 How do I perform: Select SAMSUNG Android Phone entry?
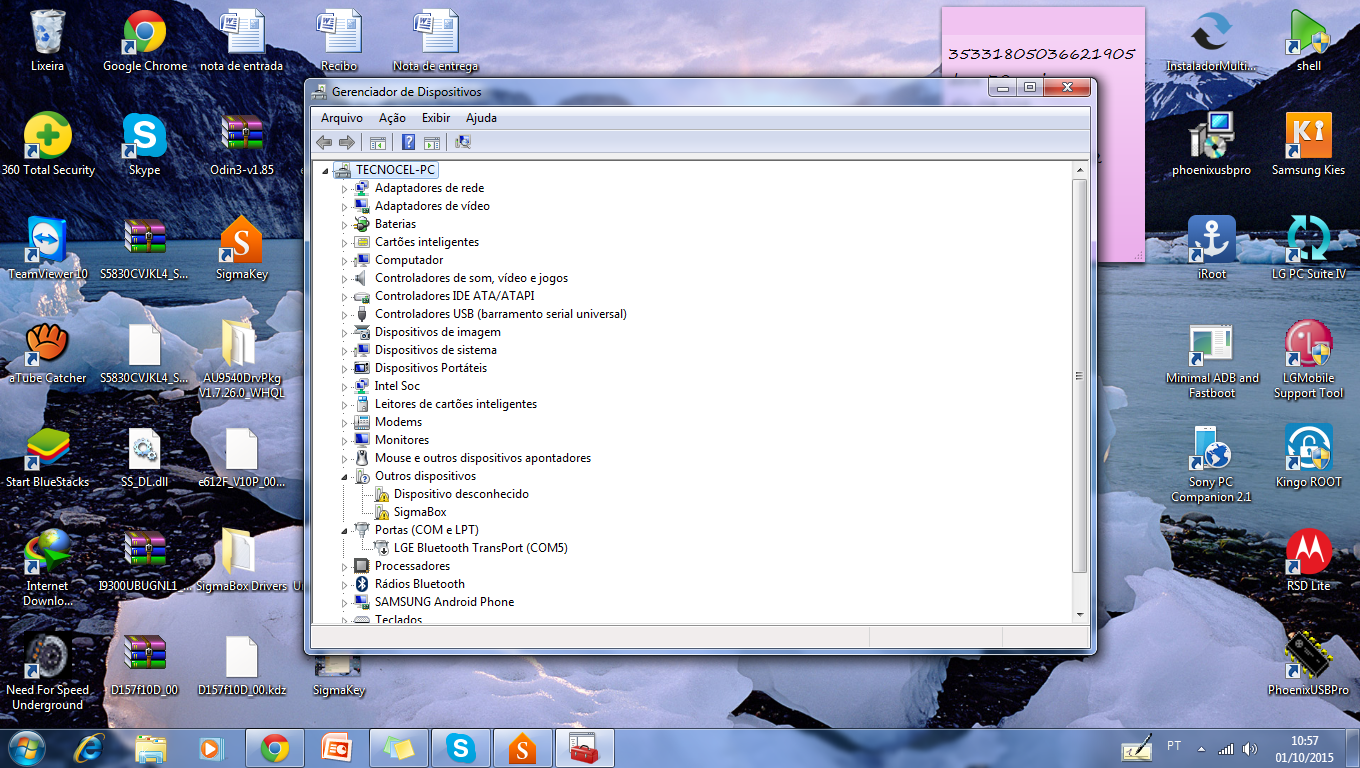(x=444, y=602)
